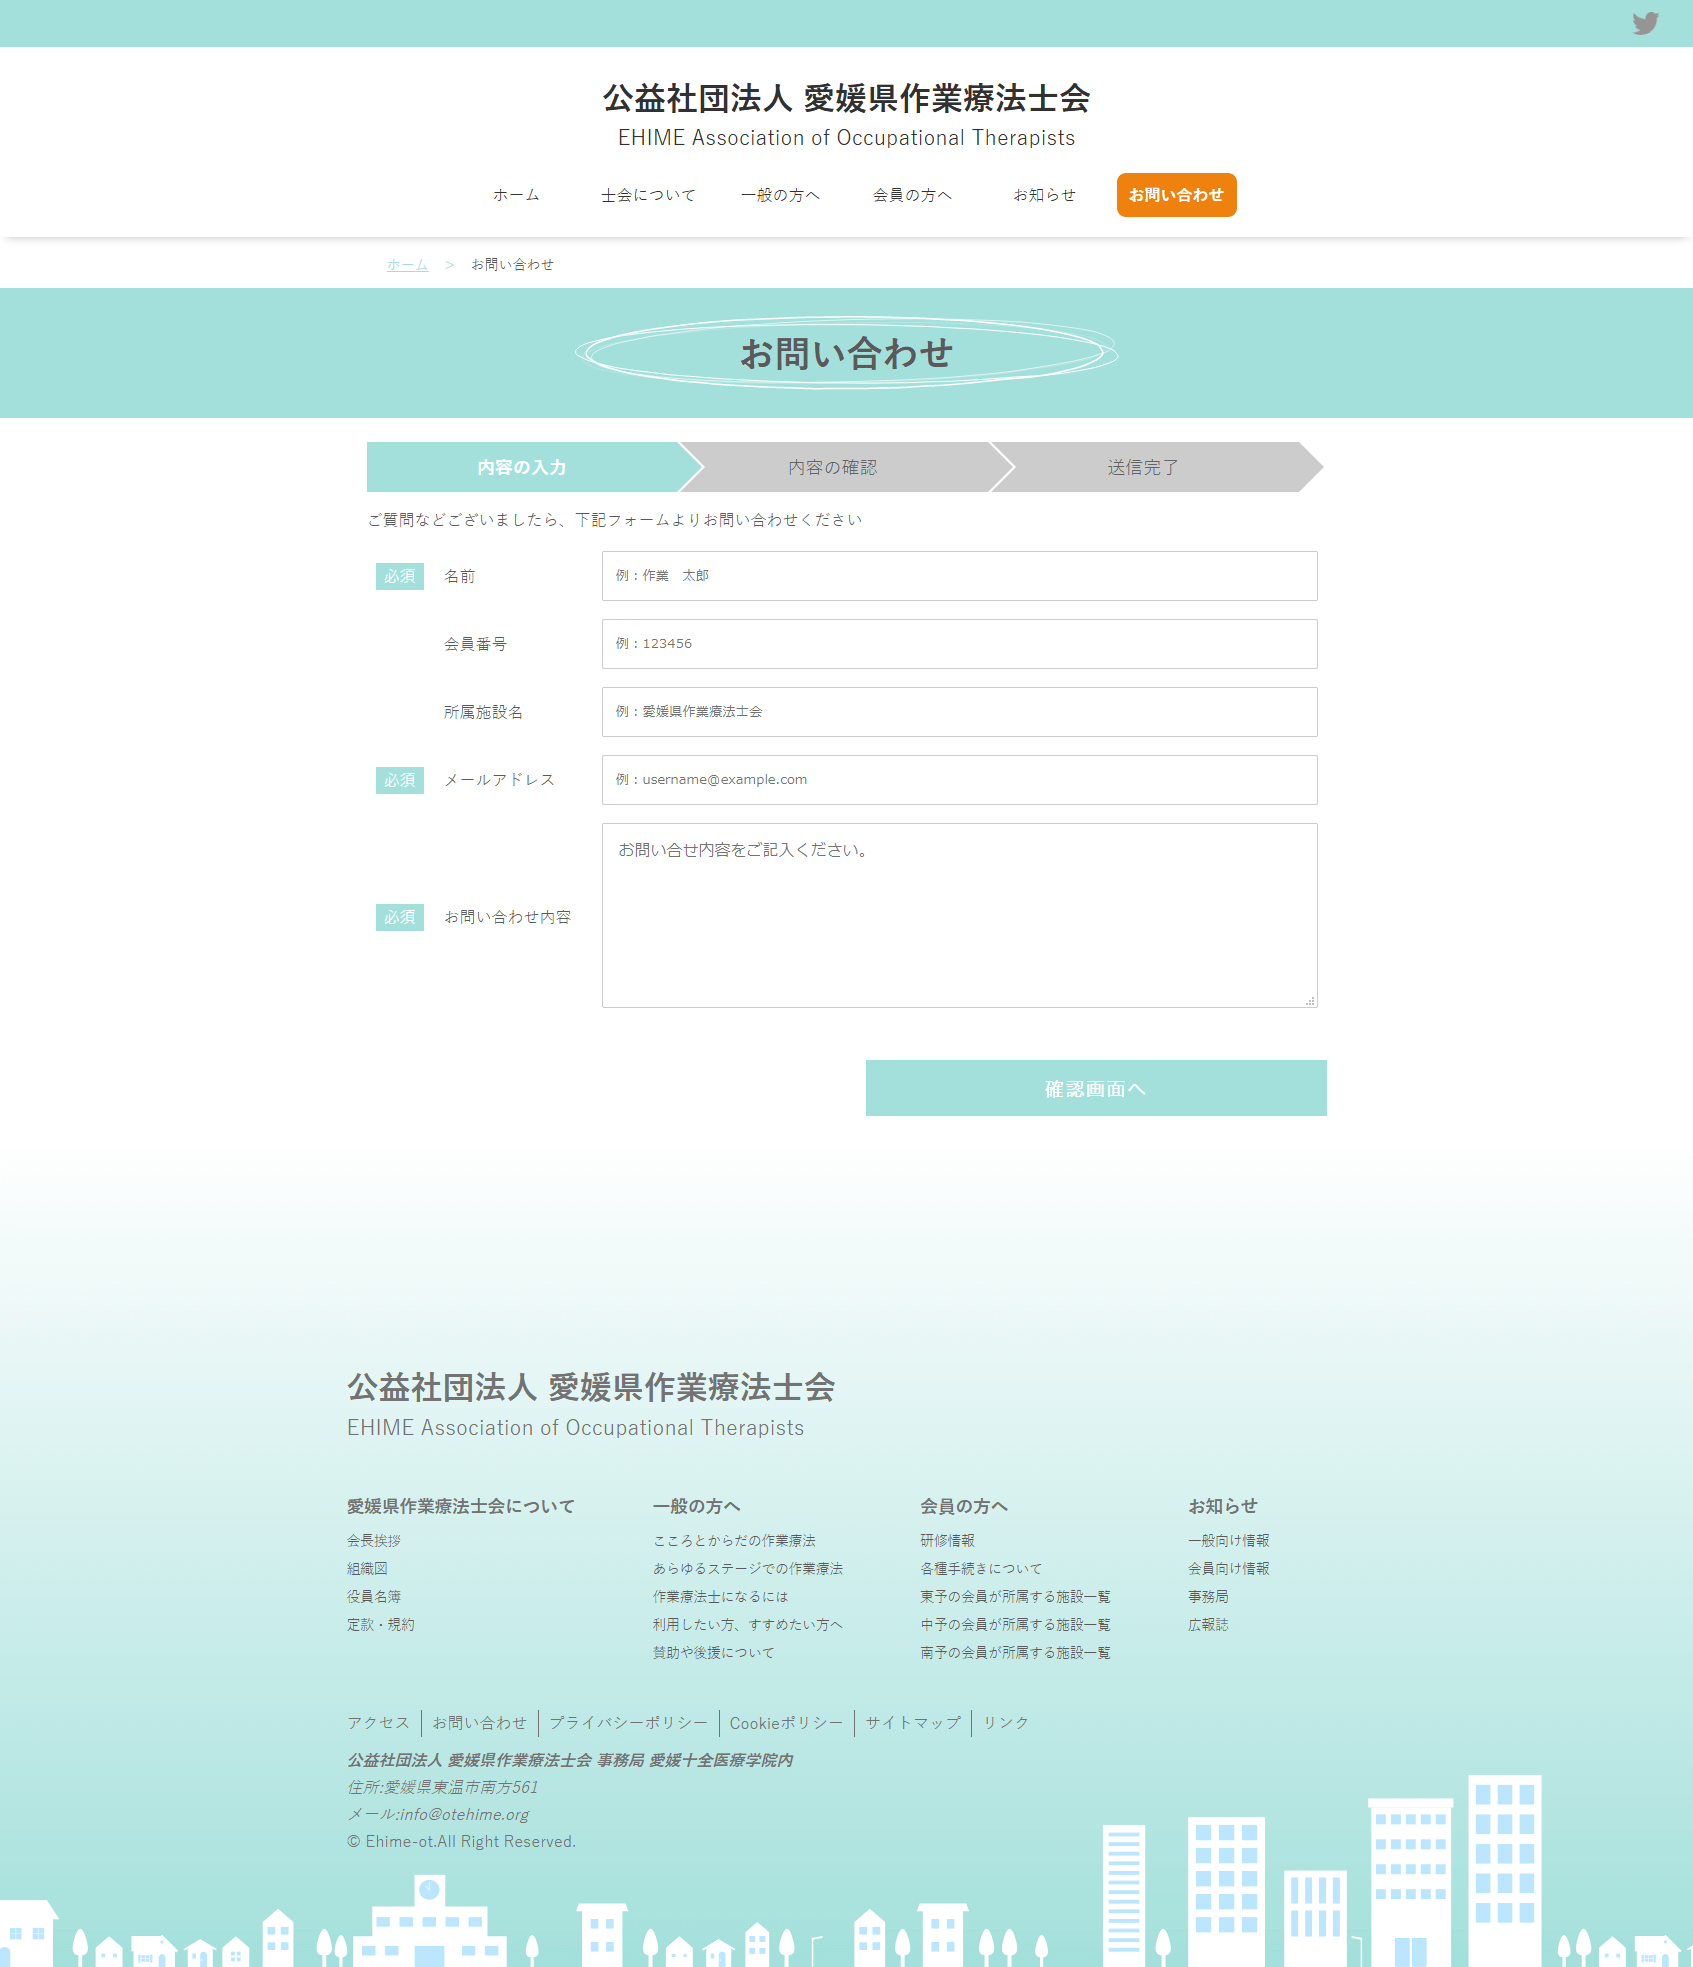Open the Twitter icon link
The height and width of the screenshot is (1967, 1693).
pyautogui.click(x=1645, y=23)
